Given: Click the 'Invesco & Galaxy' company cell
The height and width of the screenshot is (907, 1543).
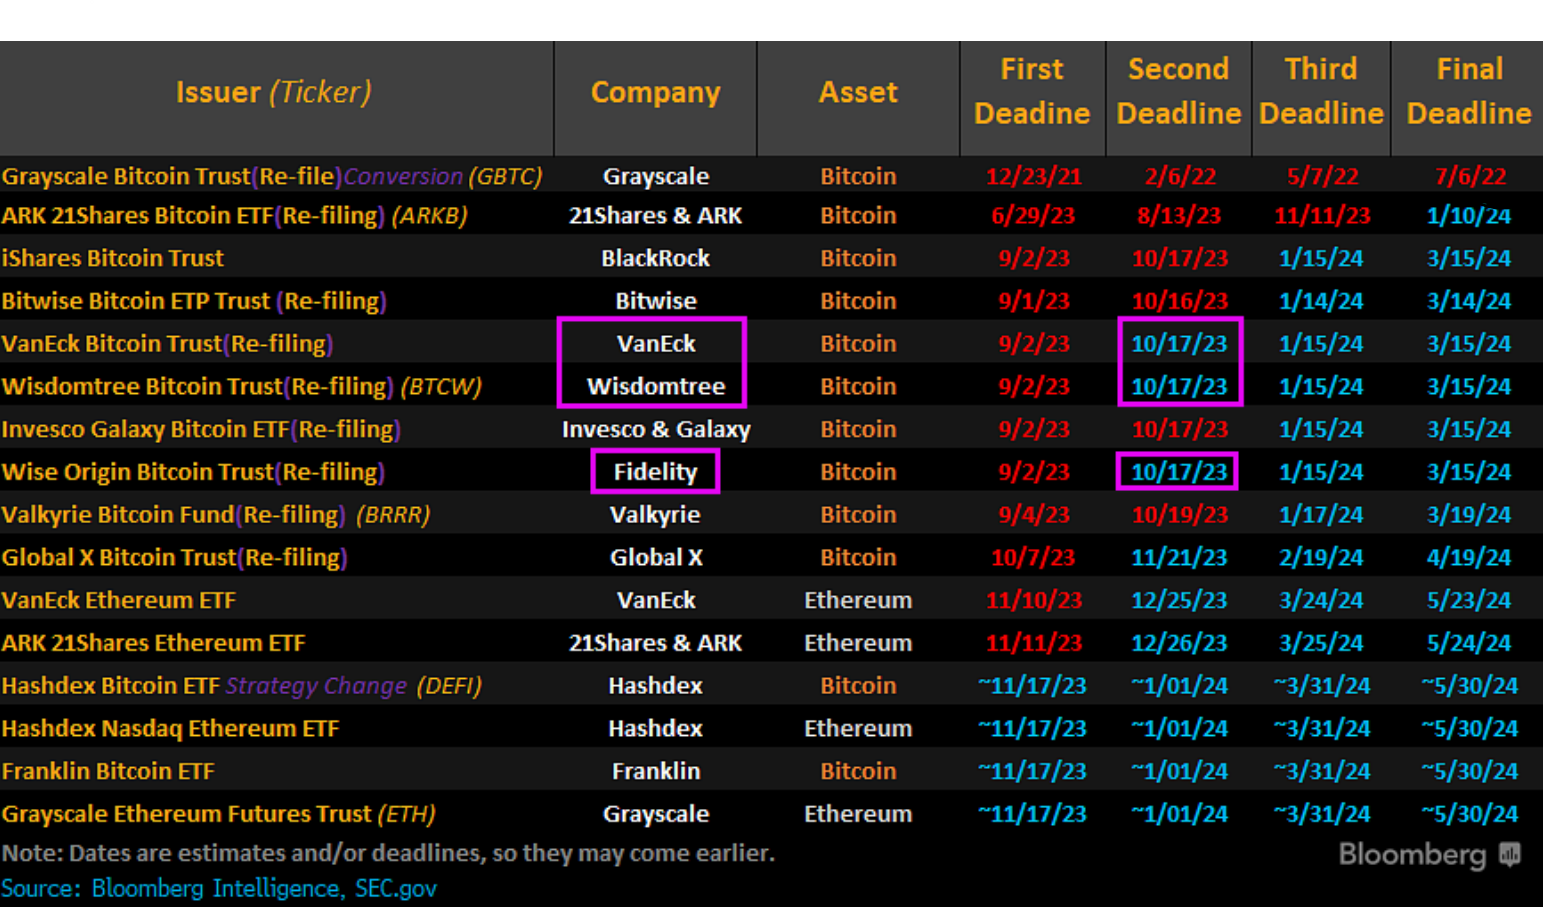Looking at the screenshot, I should click(x=656, y=430).
